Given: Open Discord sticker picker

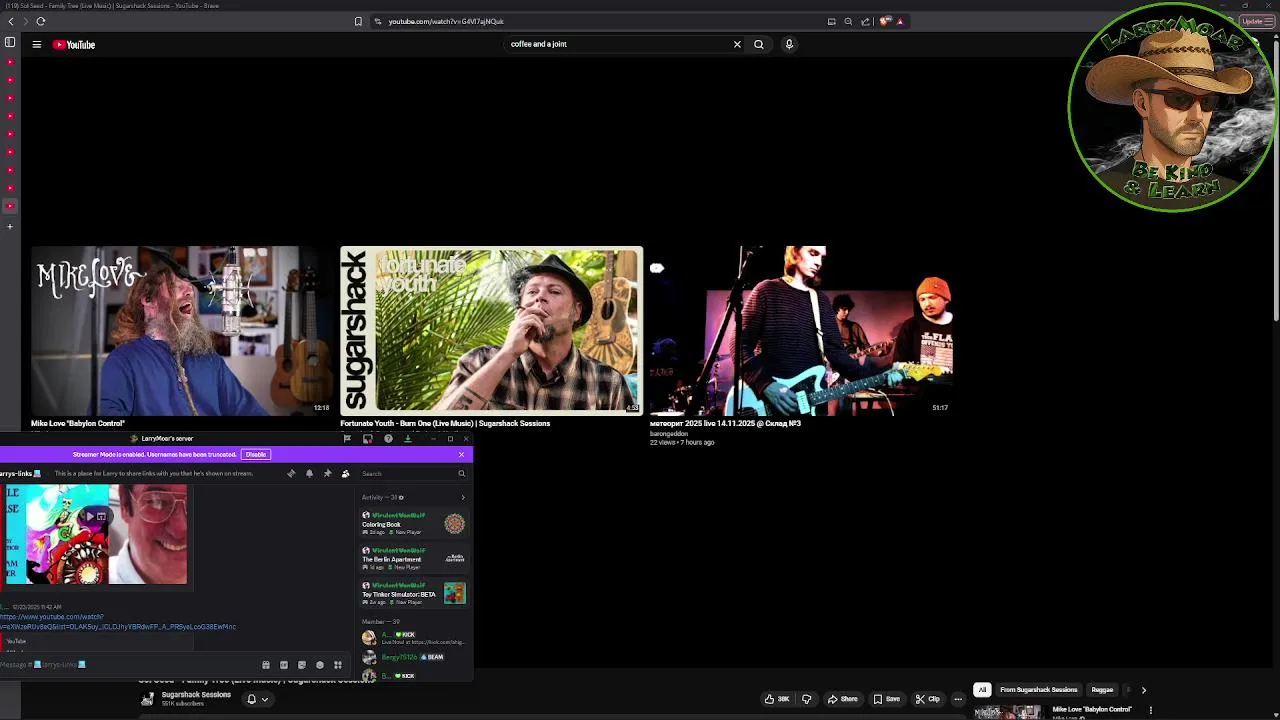Looking at the screenshot, I should [x=302, y=665].
